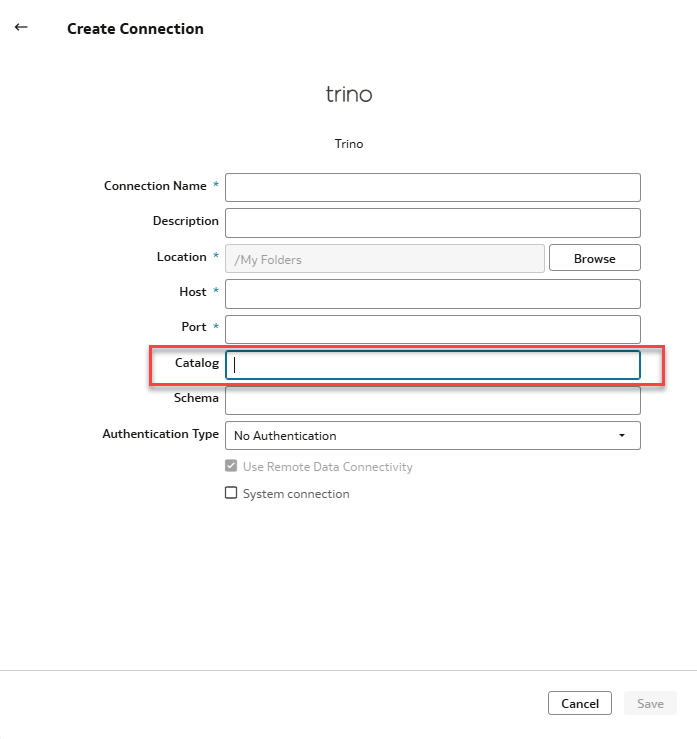This screenshot has height=739, width=697.
Task: Toggle the System connection checkbox
Action: [x=231, y=493]
